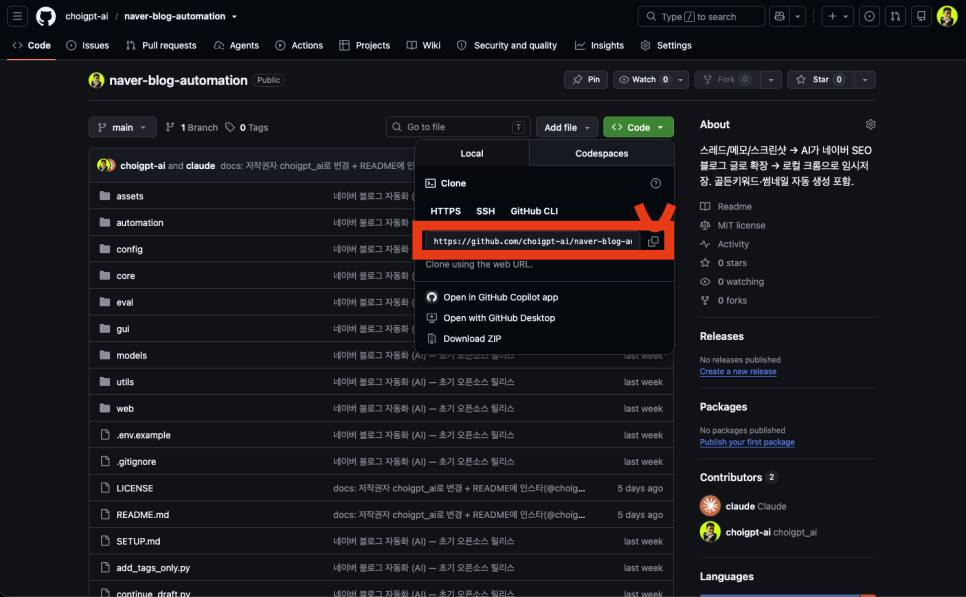Open the create new plus menu

(x=837, y=17)
